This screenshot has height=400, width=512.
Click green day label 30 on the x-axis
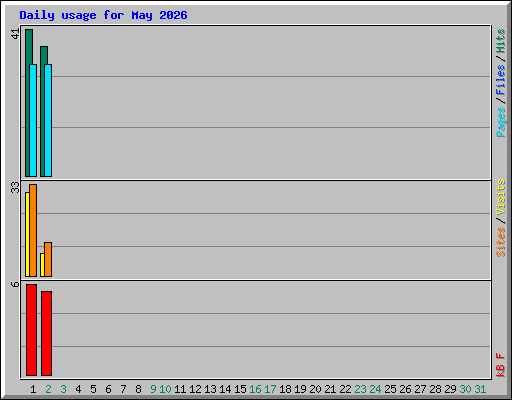[x=465, y=389]
